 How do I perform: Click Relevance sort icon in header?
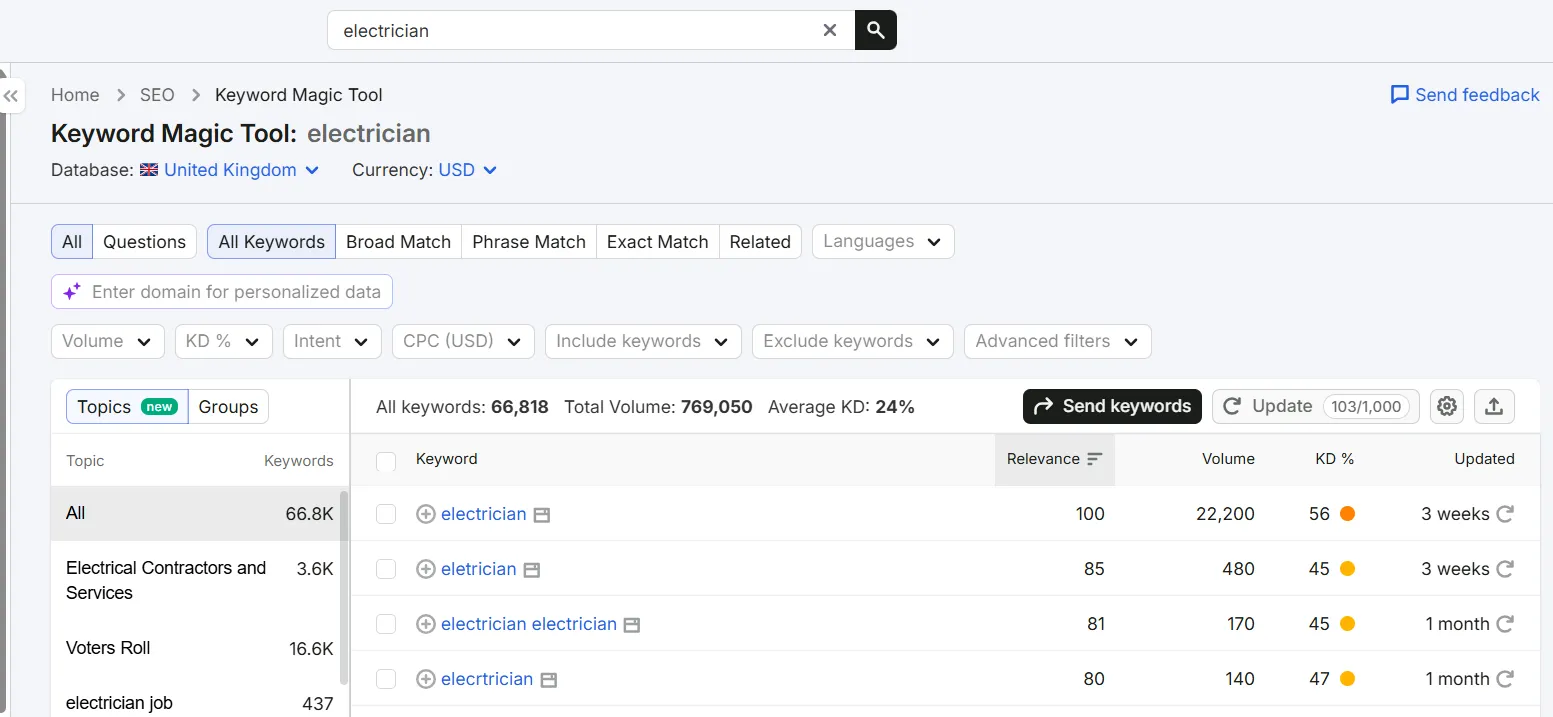pyautogui.click(x=1095, y=459)
